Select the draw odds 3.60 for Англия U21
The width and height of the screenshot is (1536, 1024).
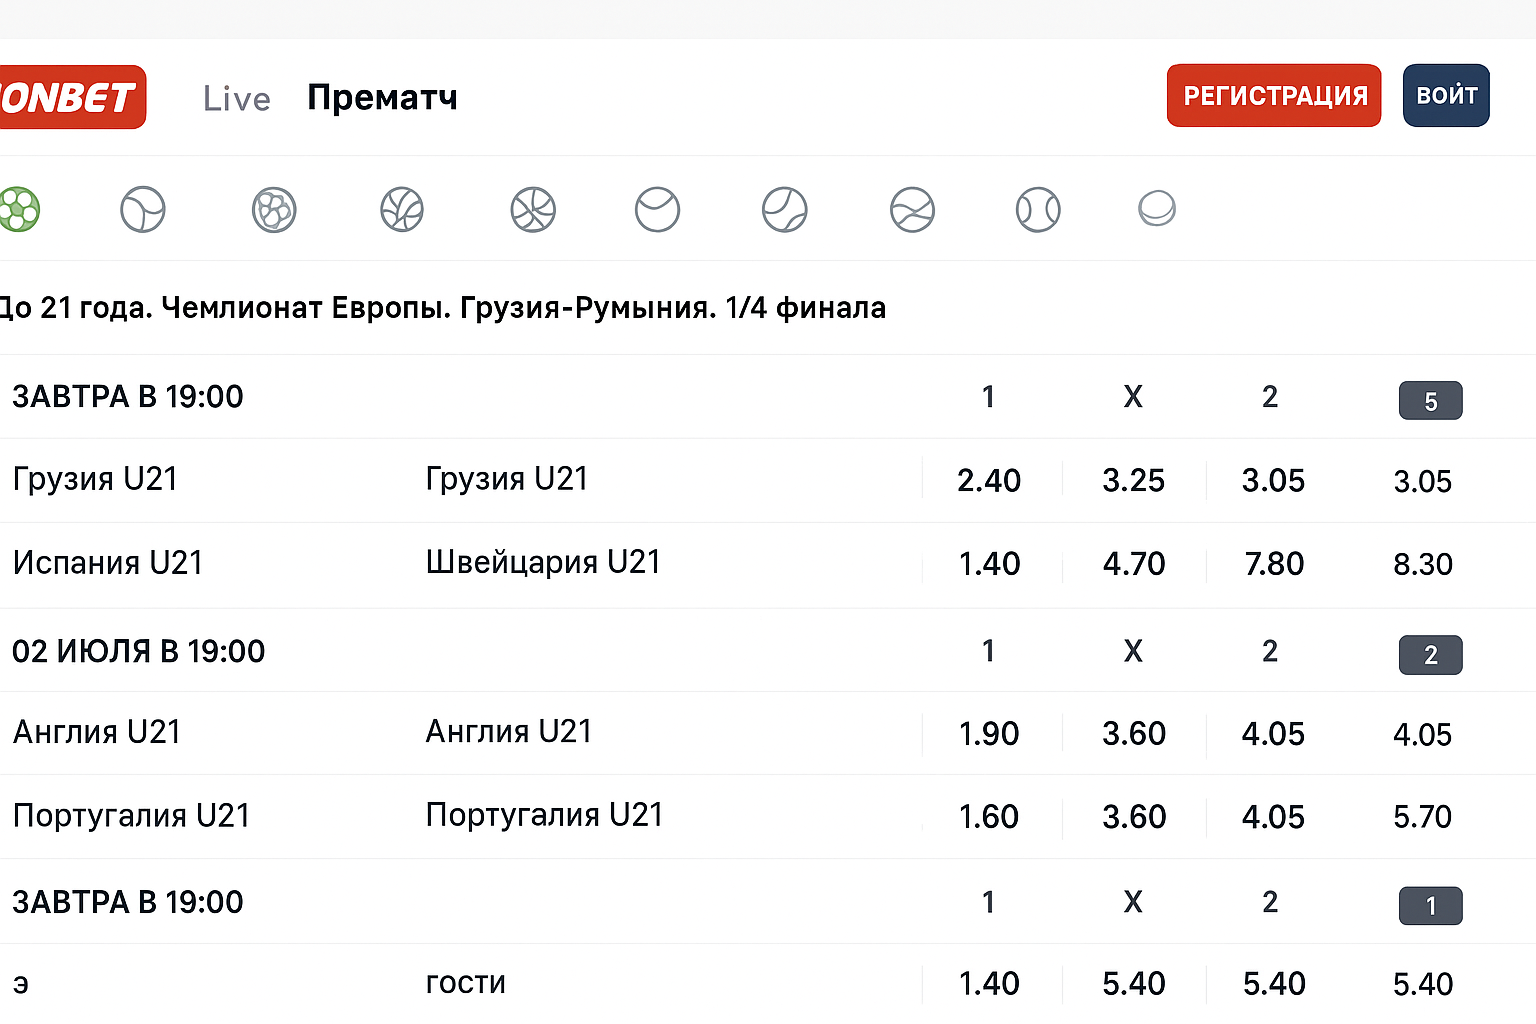pyautogui.click(x=1133, y=733)
